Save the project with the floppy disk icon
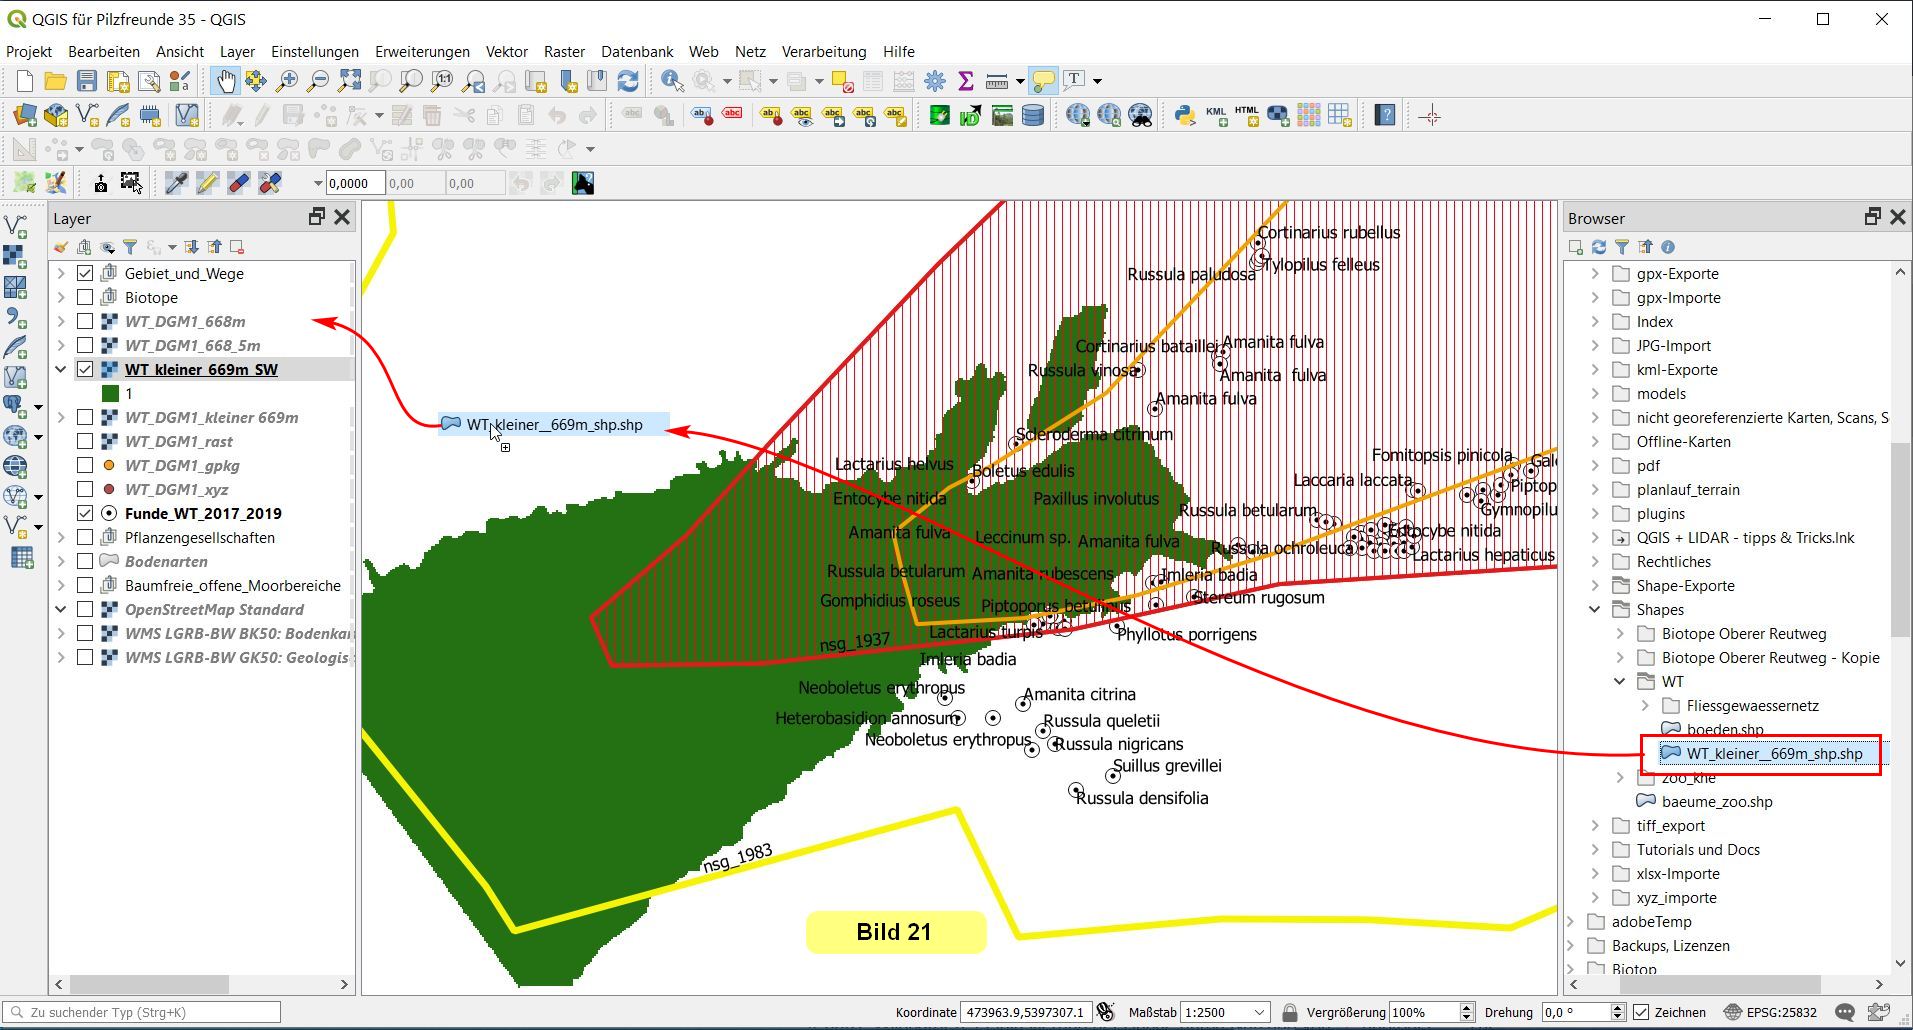 87,81
